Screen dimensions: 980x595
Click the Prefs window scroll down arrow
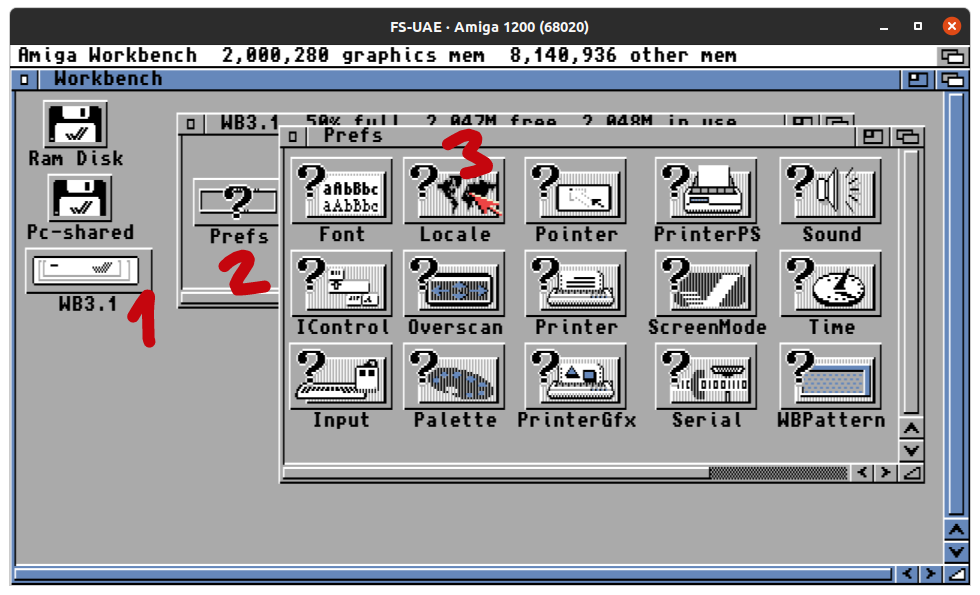(x=911, y=451)
